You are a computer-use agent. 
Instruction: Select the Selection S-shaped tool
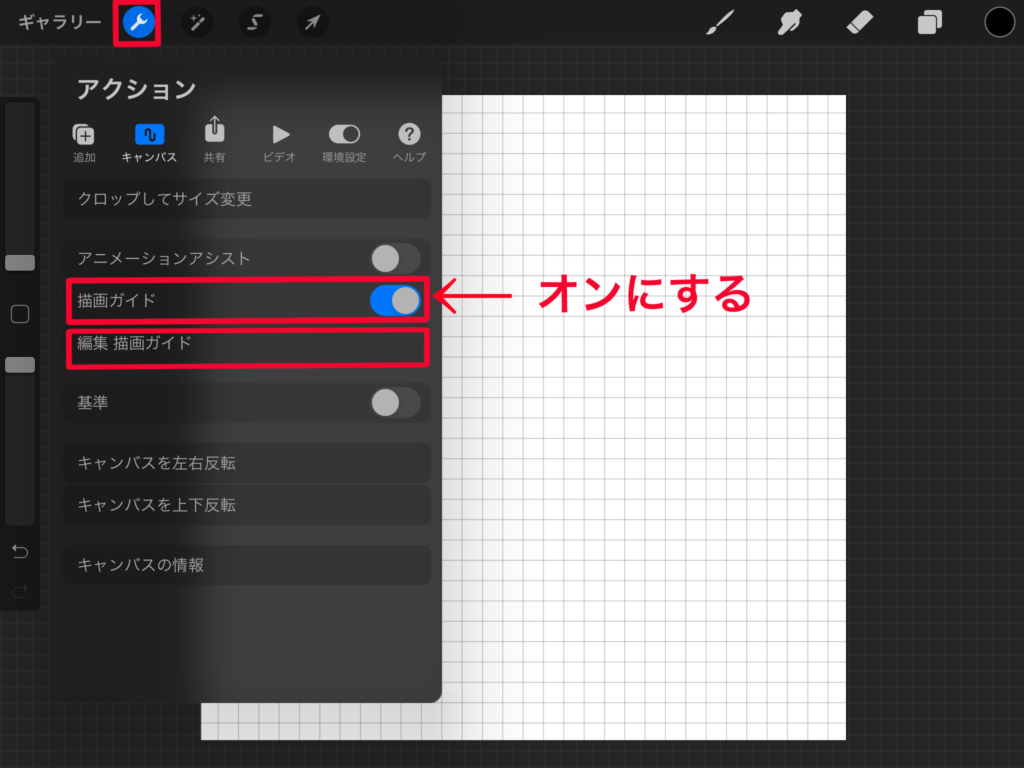tap(255, 23)
